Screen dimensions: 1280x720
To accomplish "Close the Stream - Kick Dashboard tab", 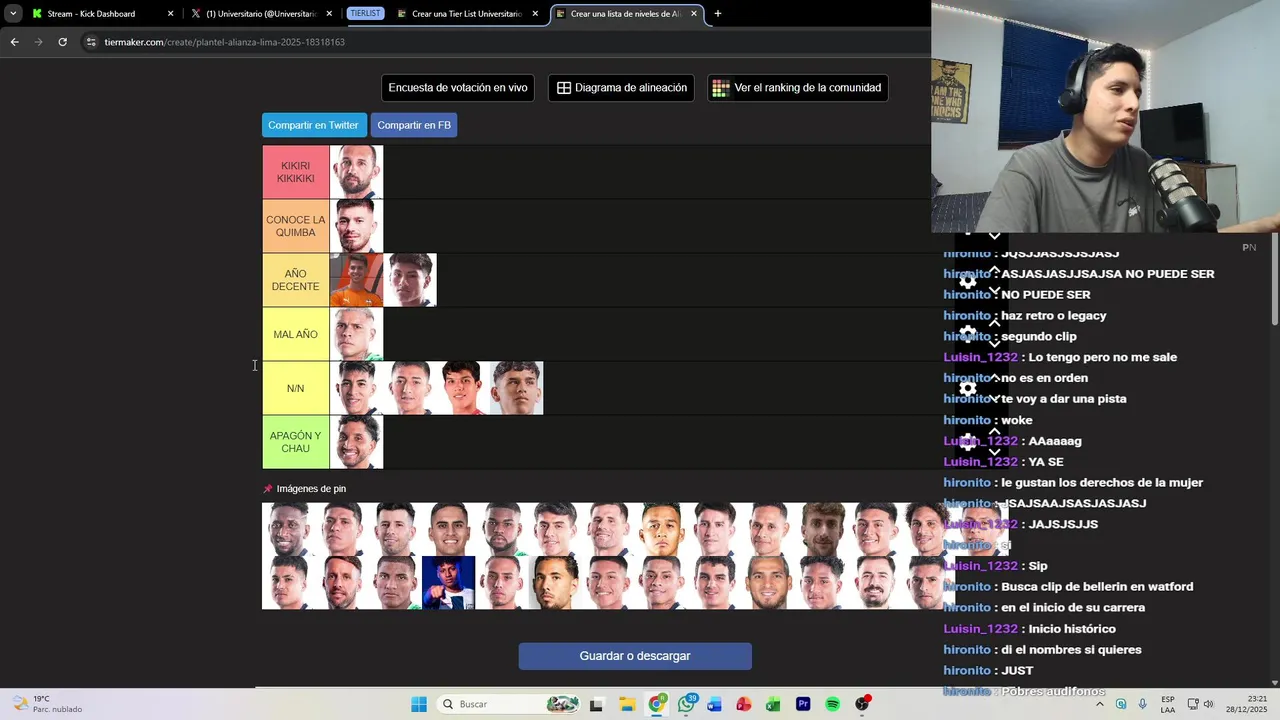I will coord(170,14).
